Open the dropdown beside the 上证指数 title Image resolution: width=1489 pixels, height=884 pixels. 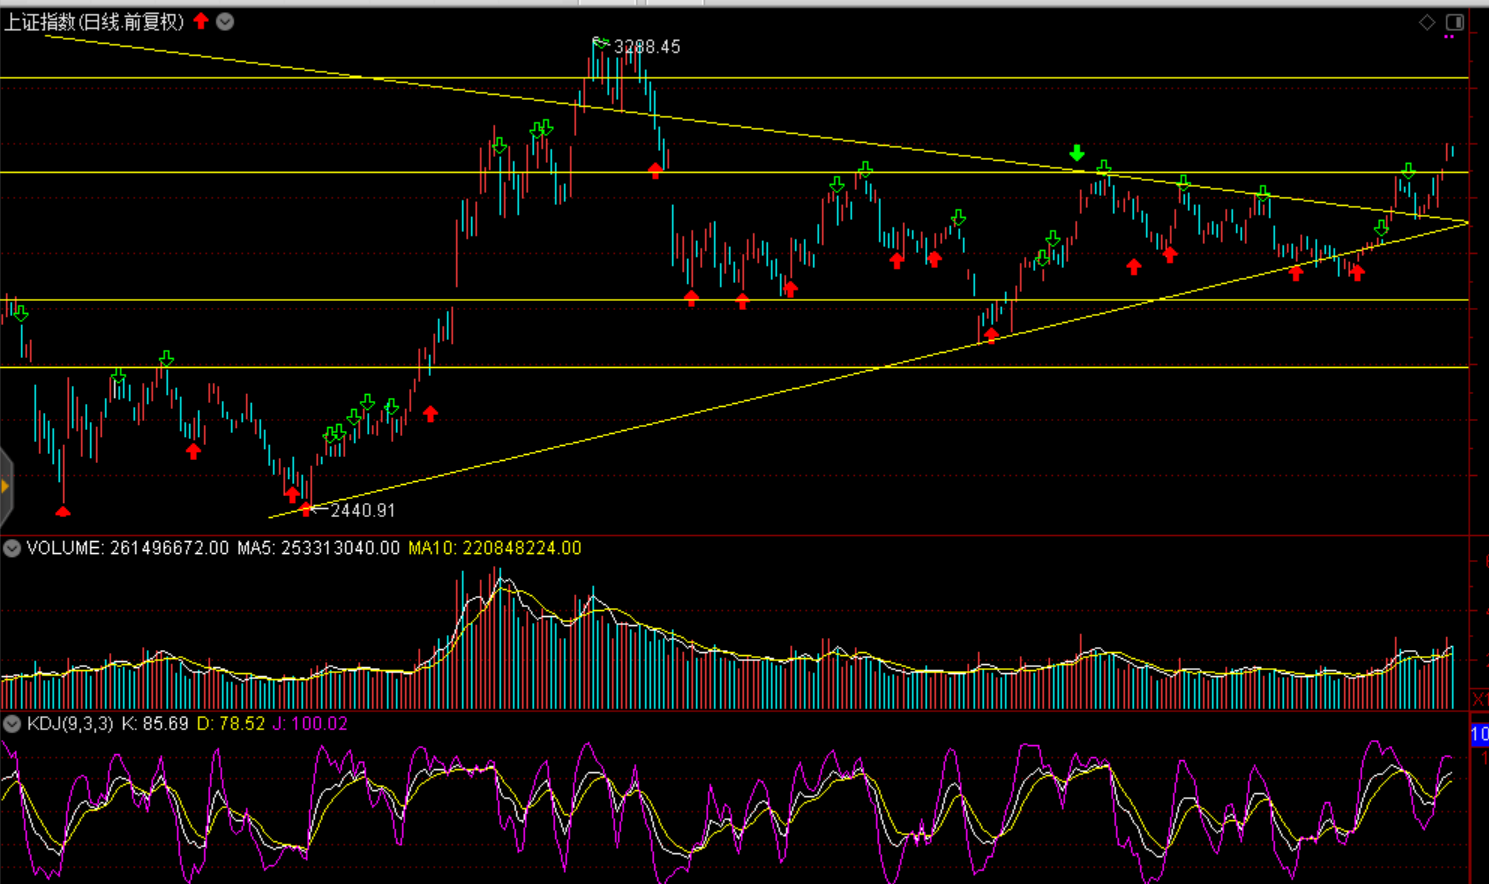point(225,21)
